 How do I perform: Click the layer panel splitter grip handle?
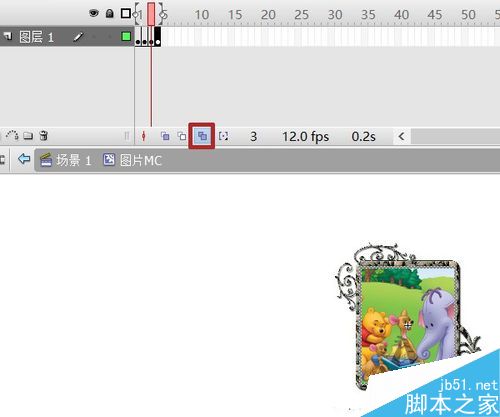pyautogui.click(x=127, y=136)
